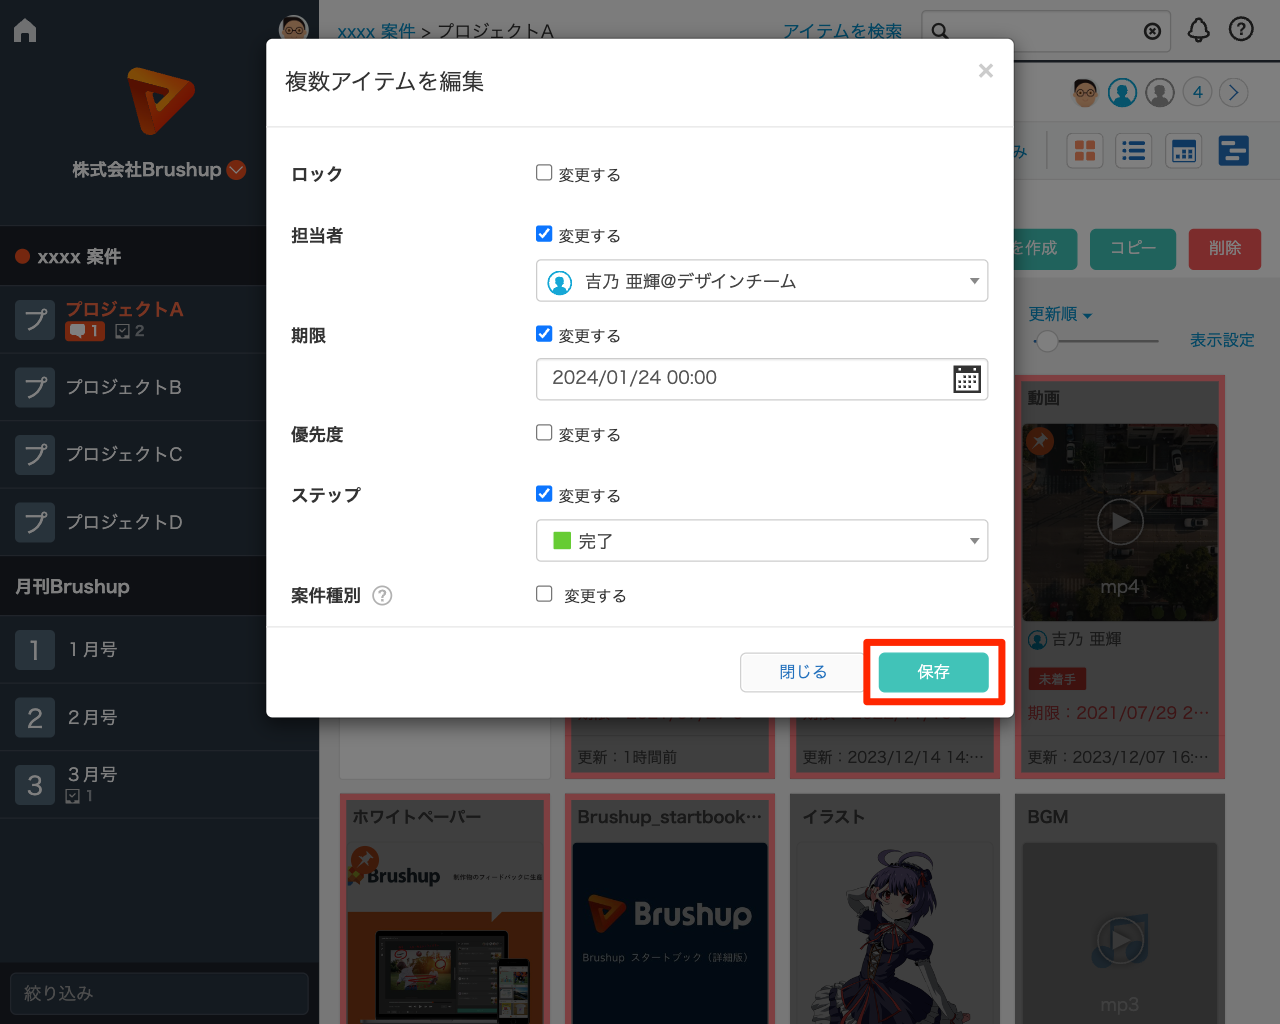Show the 4 more members badge
Screen dimensions: 1280x1024
pos(1197,93)
